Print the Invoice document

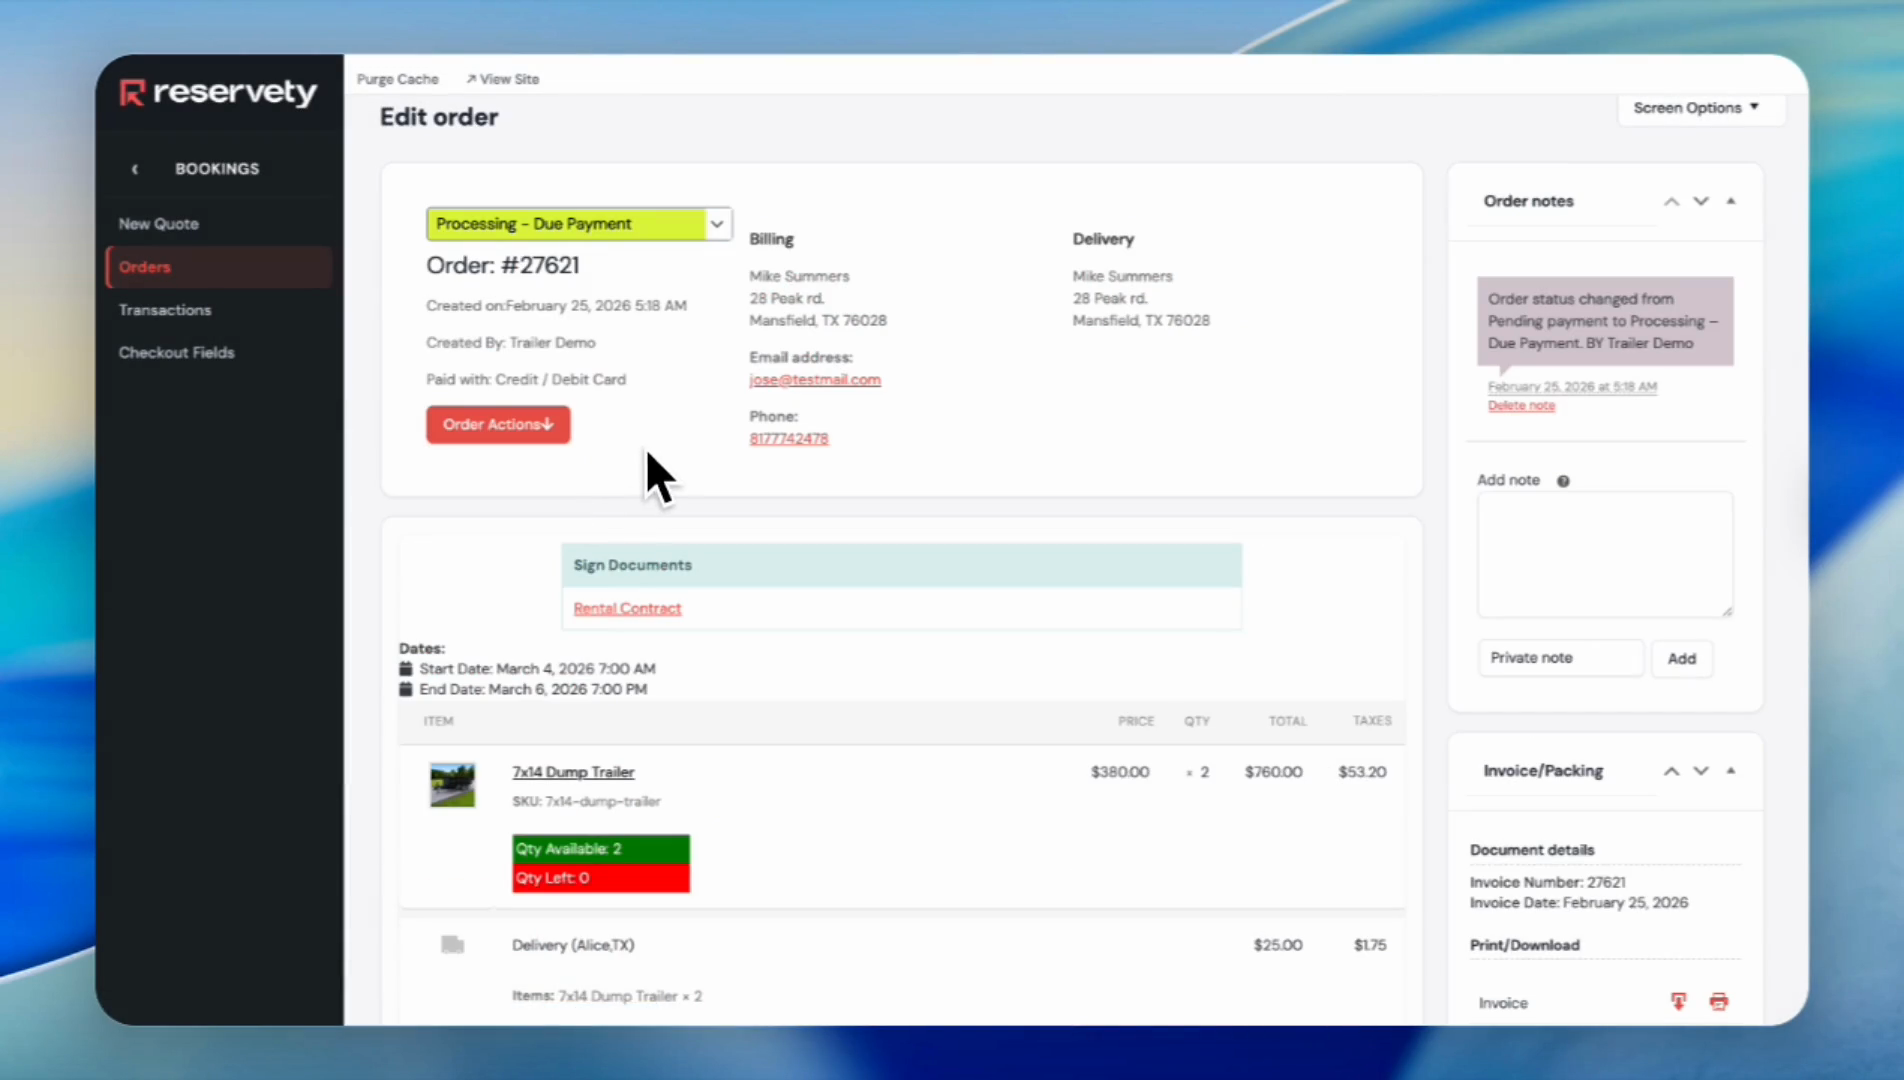pyautogui.click(x=1718, y=1001)
